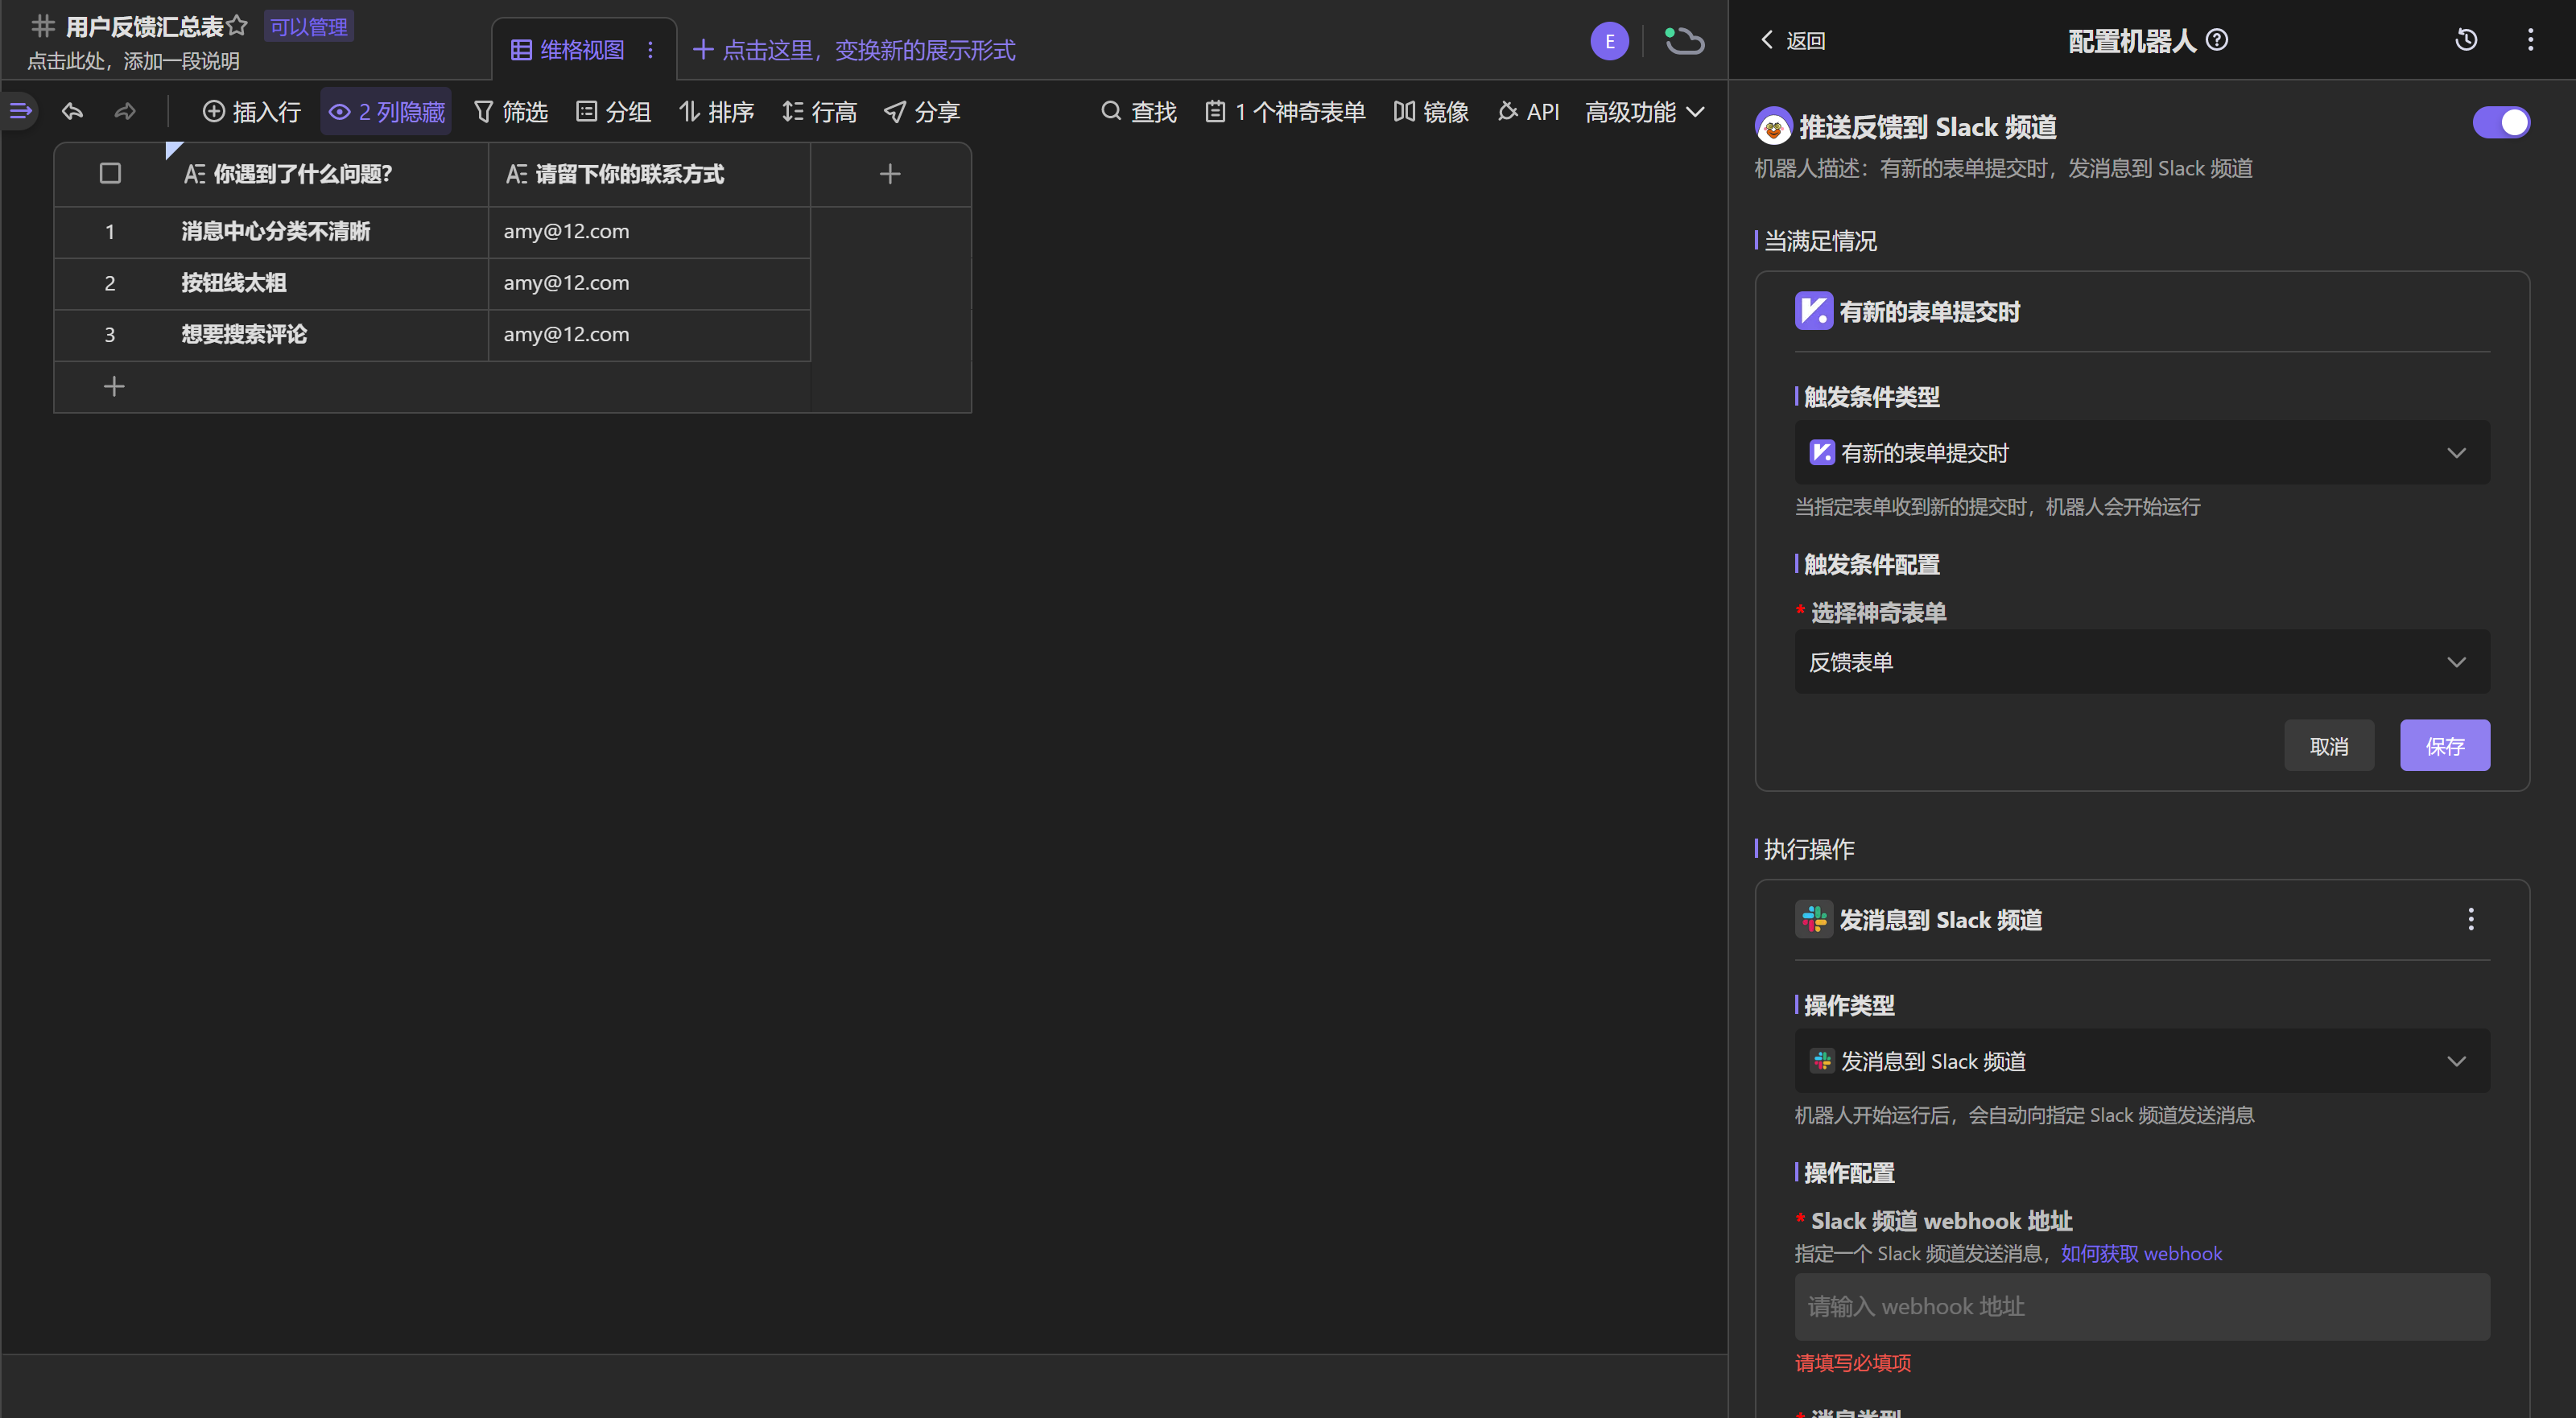Viewport: 2576px width, 1418px height.
Task: Open the 如何获取 webhook link
Action: pos(2141,1253)
